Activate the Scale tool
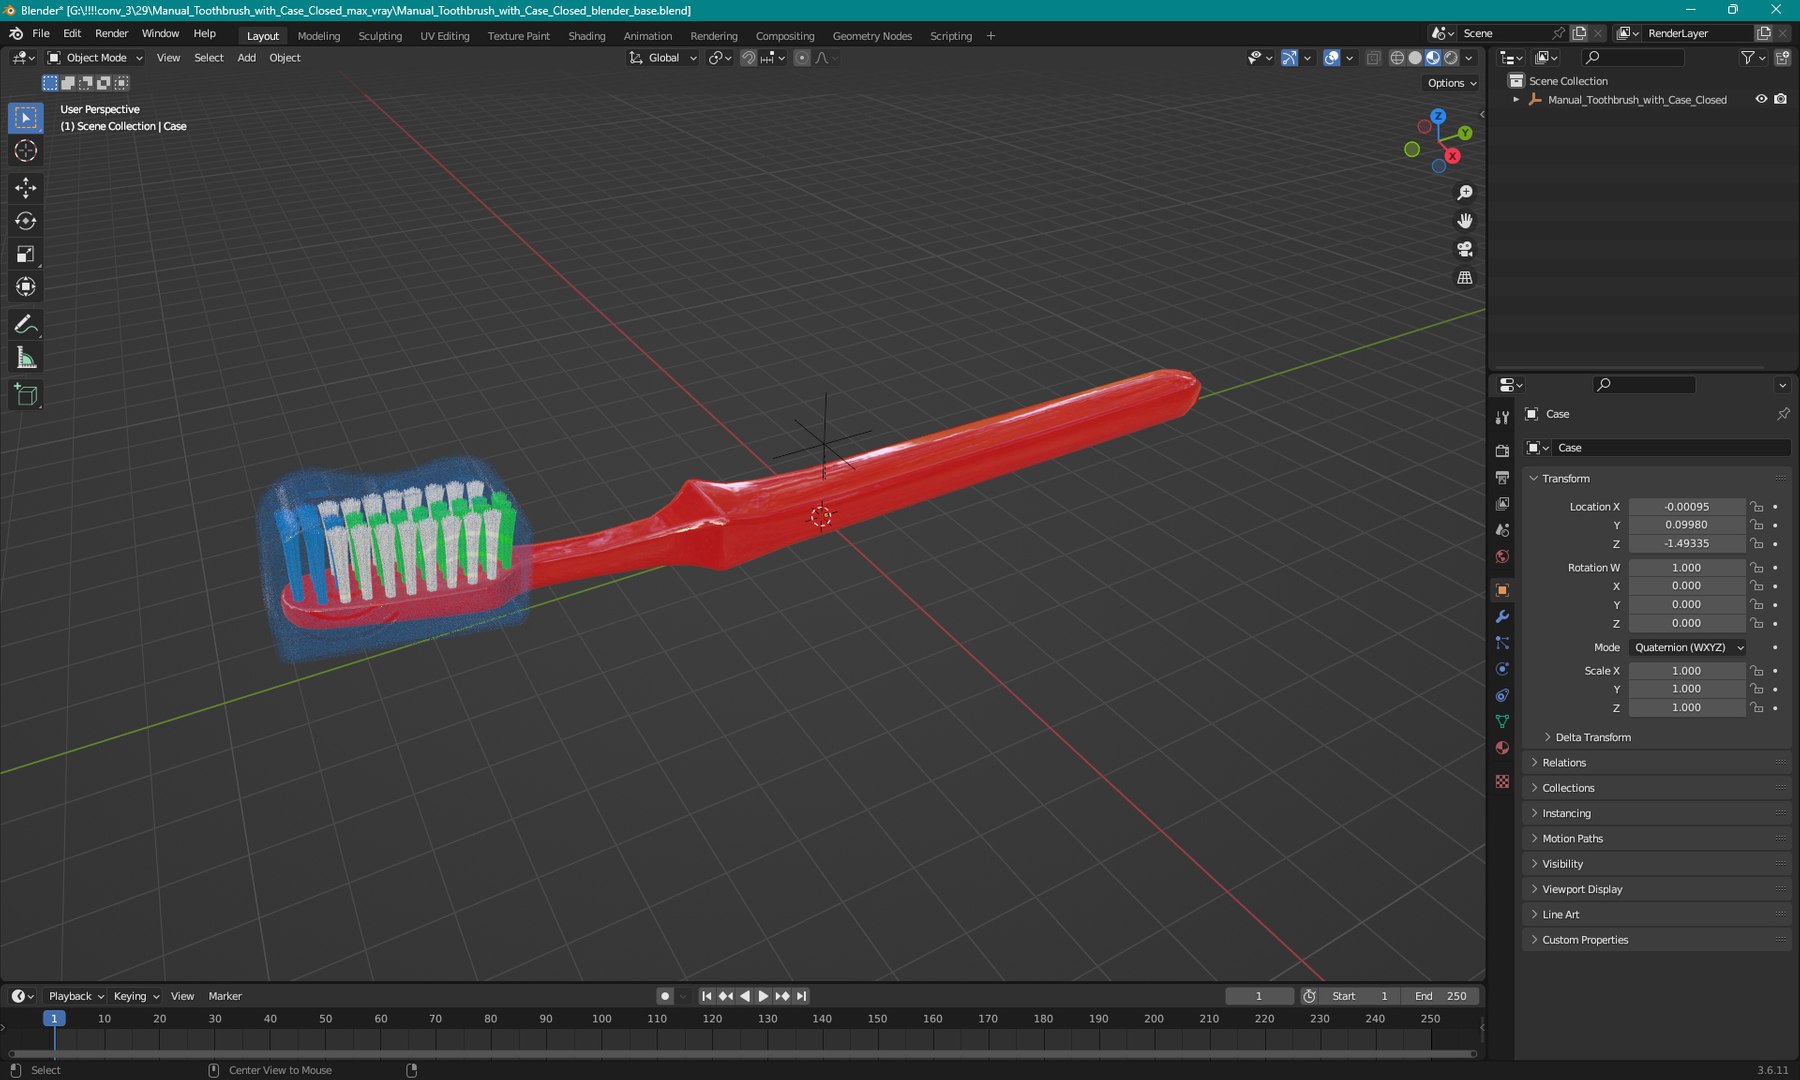Image resolution: width=1800 pixels, height=1080 pixels. coord(26,254)
